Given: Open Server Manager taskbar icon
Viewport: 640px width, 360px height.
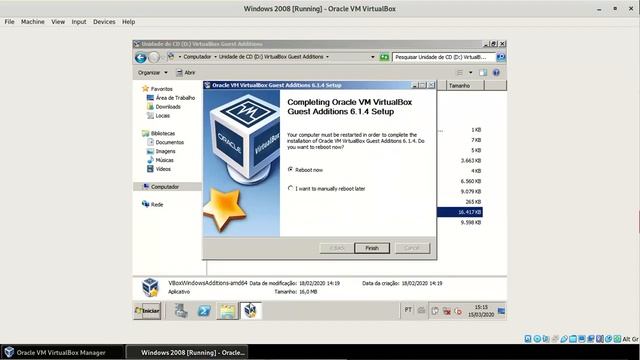Looking at the screenshot, I should [181, 311].
